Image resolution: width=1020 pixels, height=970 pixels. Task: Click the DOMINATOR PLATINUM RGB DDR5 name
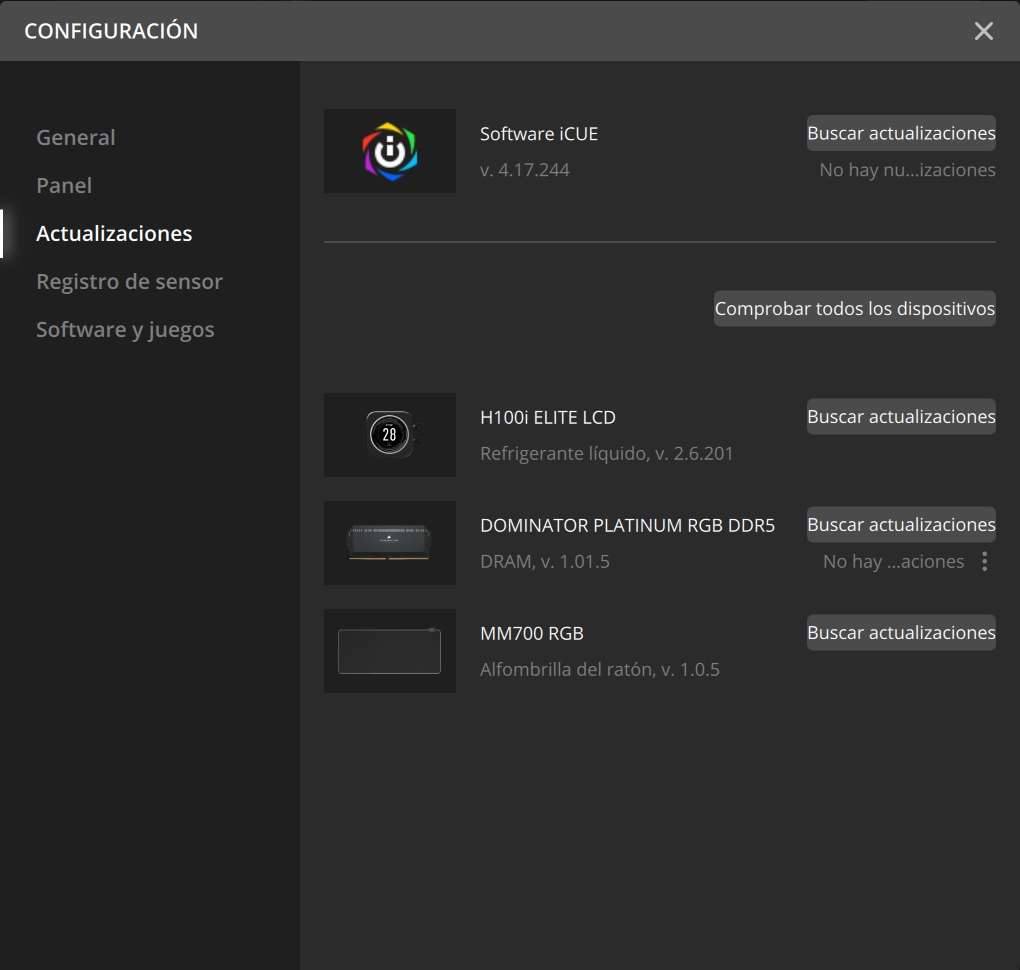[x=627, y=526]
